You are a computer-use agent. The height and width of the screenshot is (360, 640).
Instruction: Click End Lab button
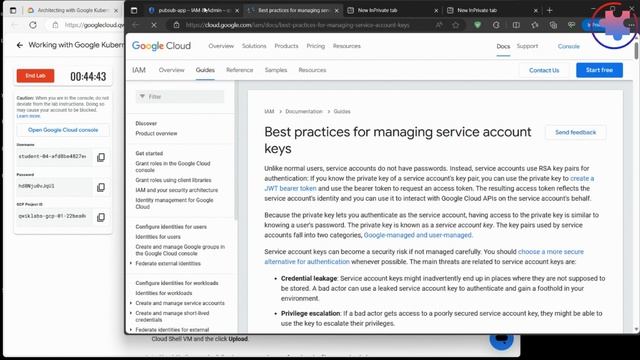(35, 76)
